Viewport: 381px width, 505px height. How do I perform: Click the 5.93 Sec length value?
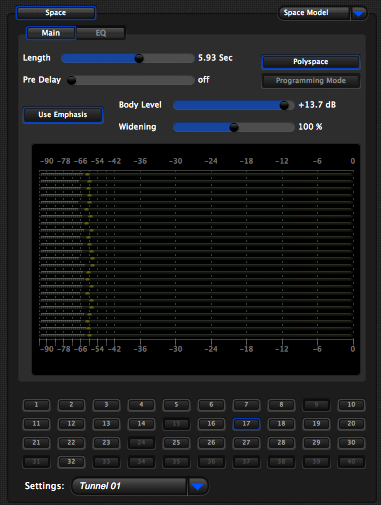[x=215, y=58]
